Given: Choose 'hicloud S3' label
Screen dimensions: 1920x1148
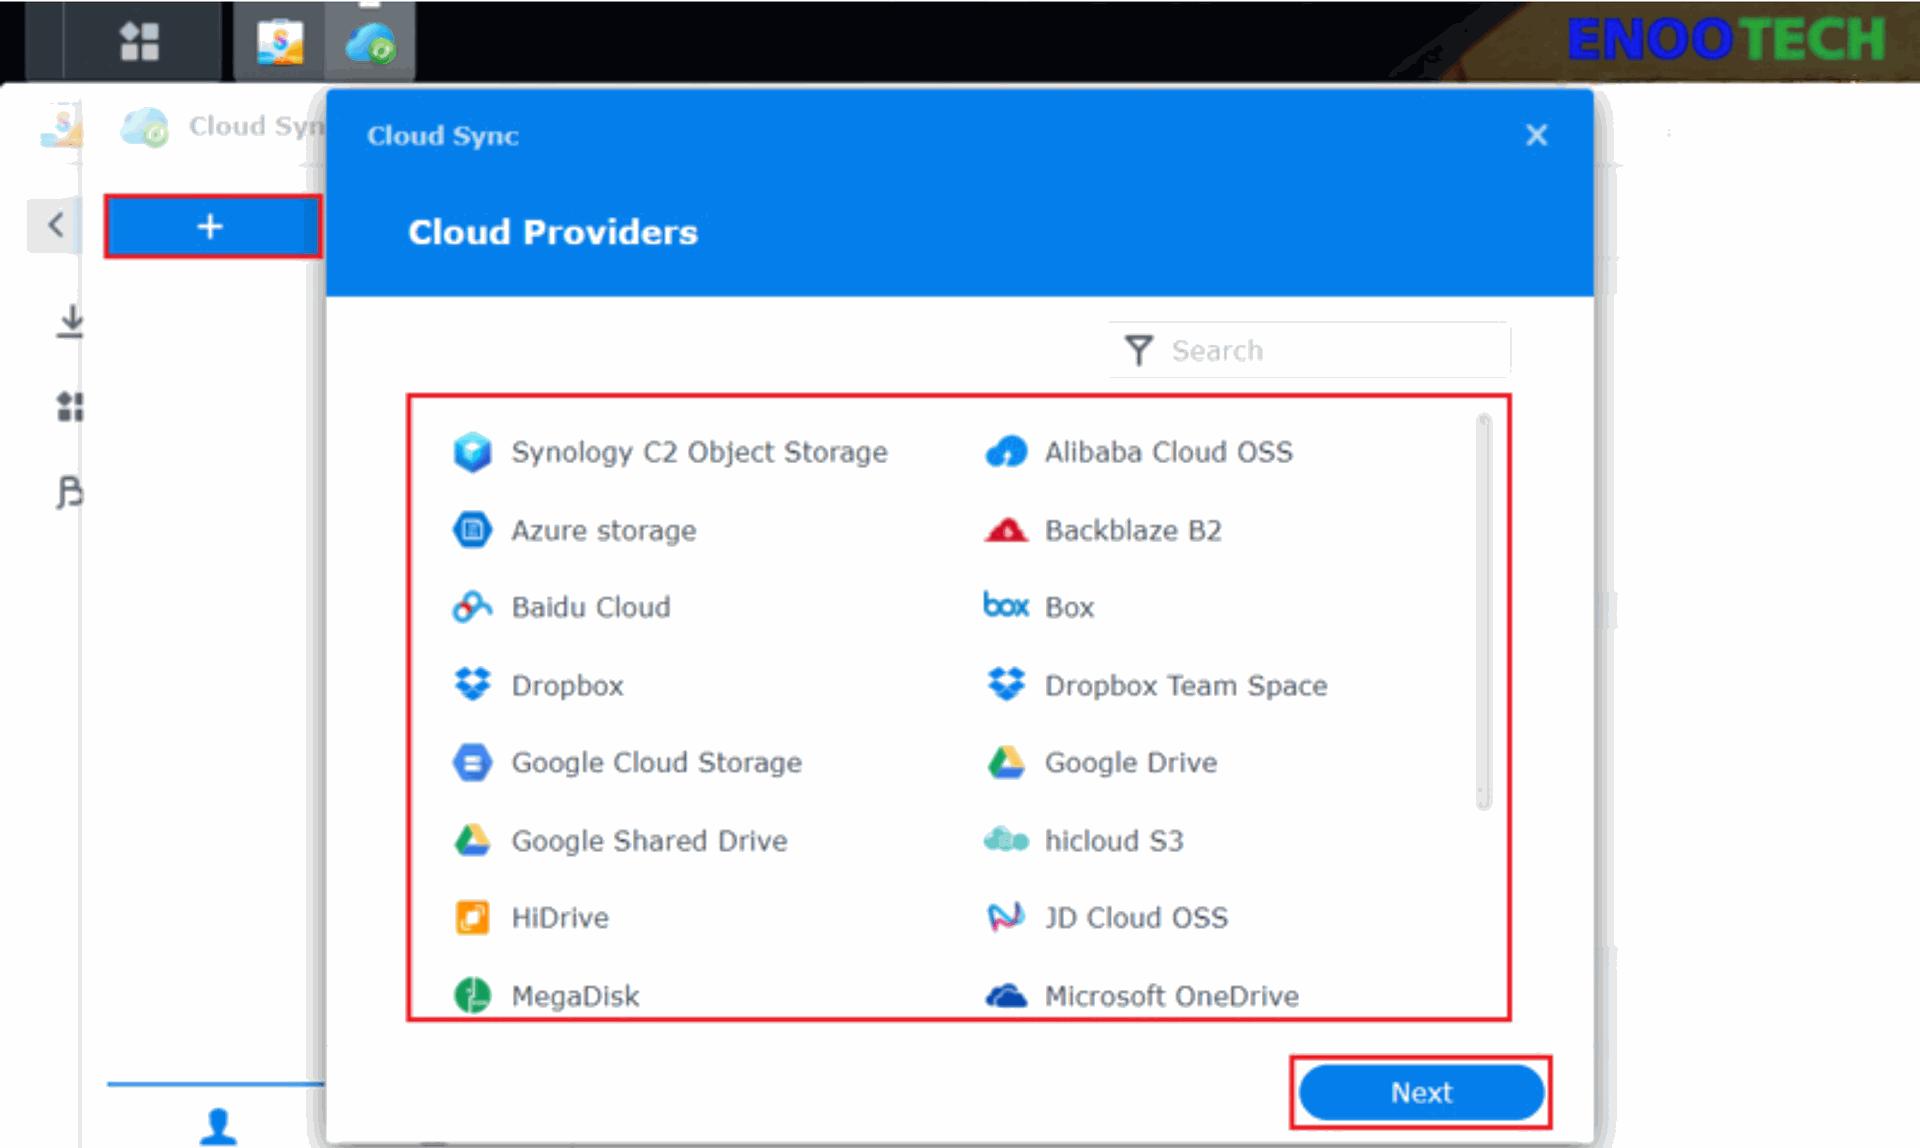Looking at the screenshot, I should [x=1114, y=841].
